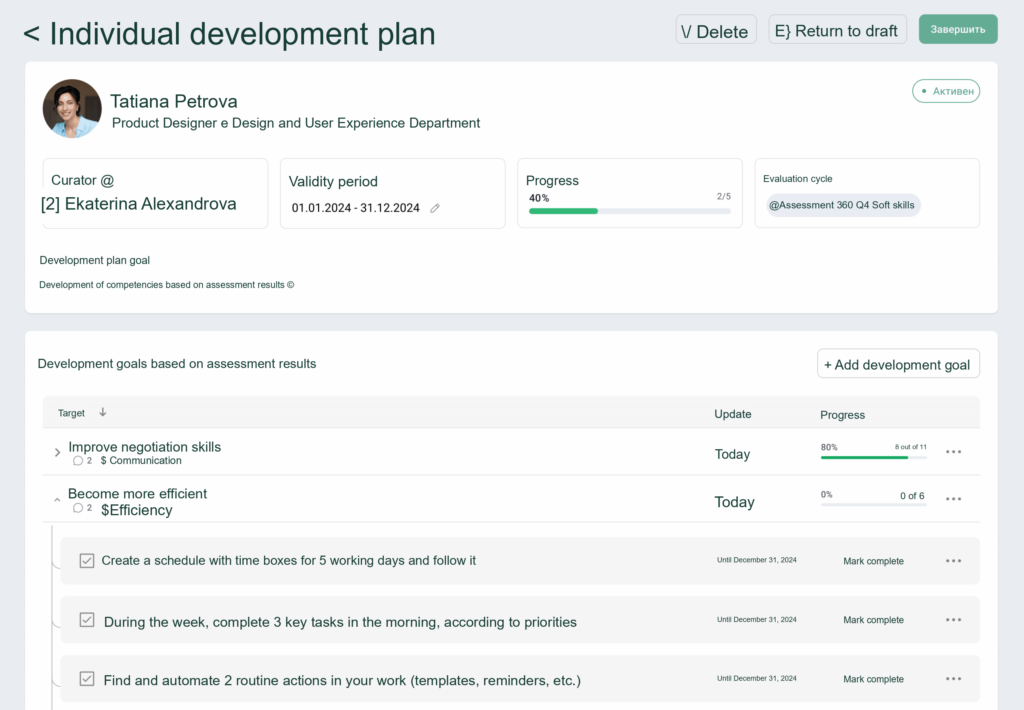The width and height of the screenshot is (1024, 710).
Task: Open more options for automate routine actions task
Action: point(953,679)
